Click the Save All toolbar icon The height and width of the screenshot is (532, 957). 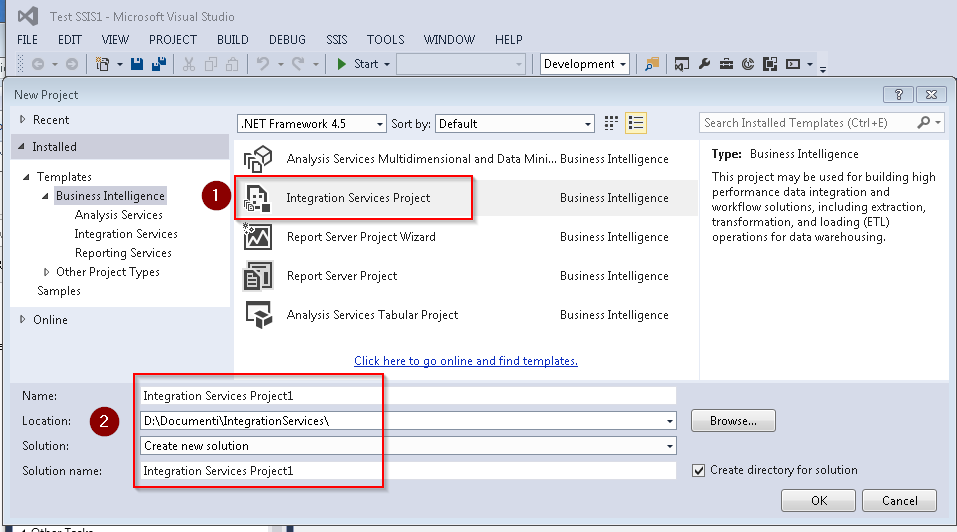[159, 64]
